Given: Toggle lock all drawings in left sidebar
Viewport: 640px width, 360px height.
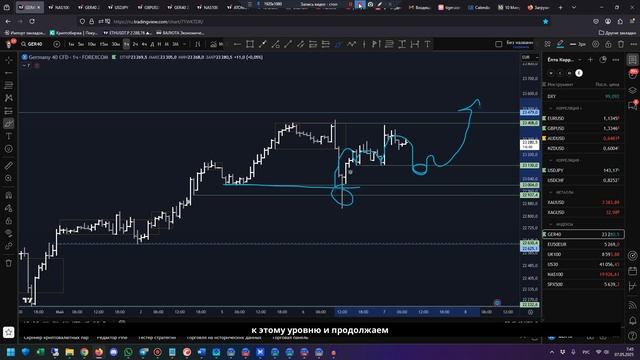Looking at the screenshot, I should tap(9, 221).
